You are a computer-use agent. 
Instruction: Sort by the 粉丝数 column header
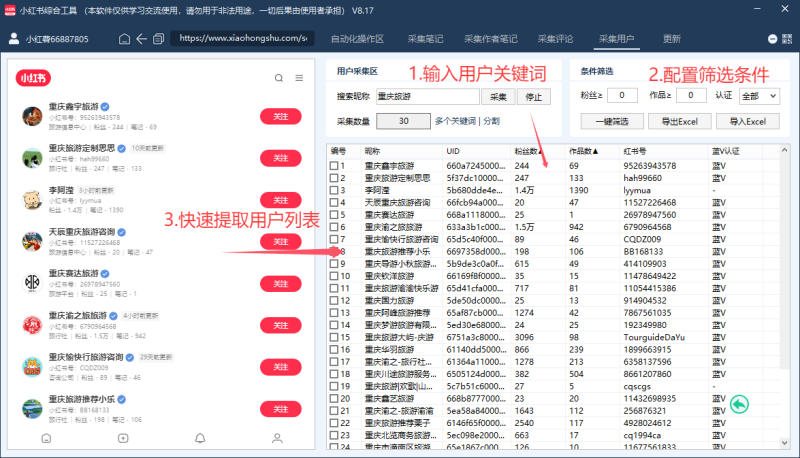pyautogui.click(x=537, y=151)
